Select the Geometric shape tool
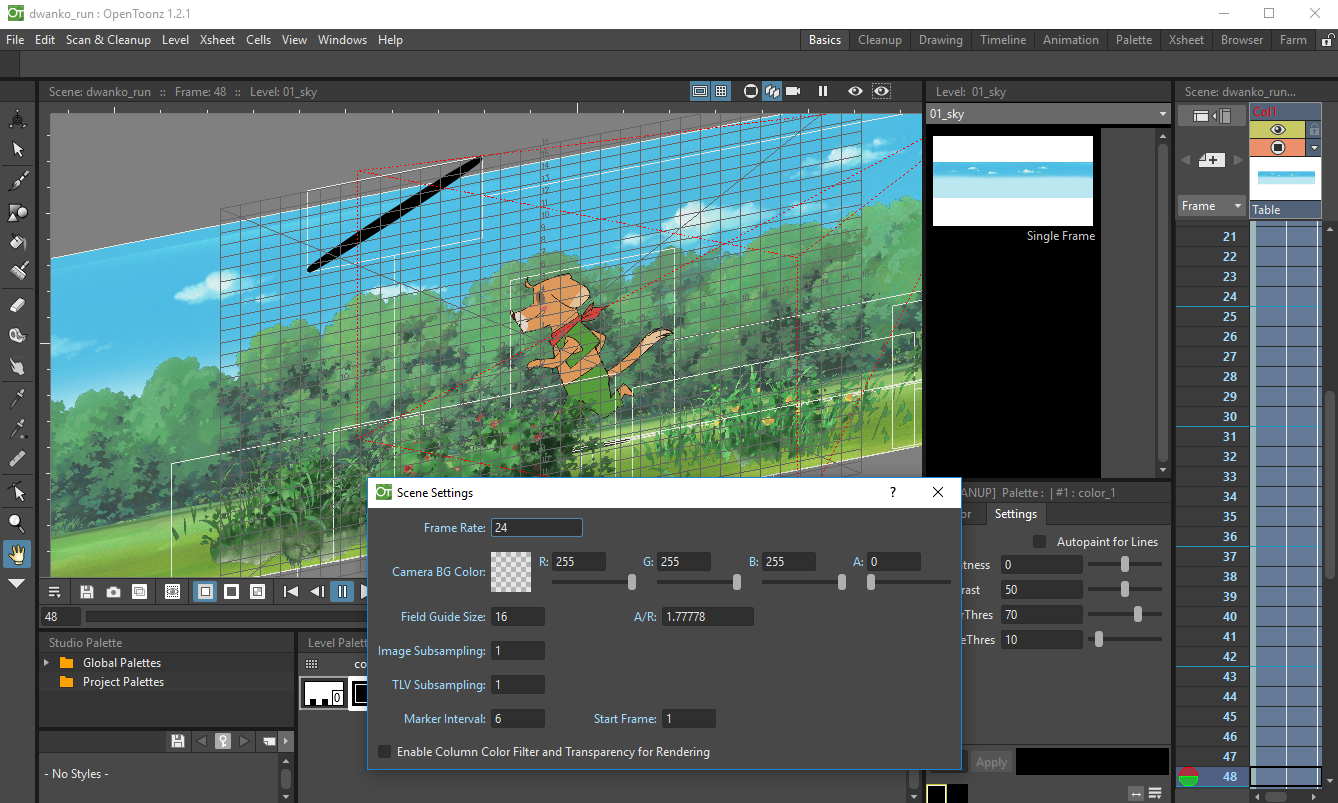This screenshot has width=1338, height=803. click(x=18, y=212)
